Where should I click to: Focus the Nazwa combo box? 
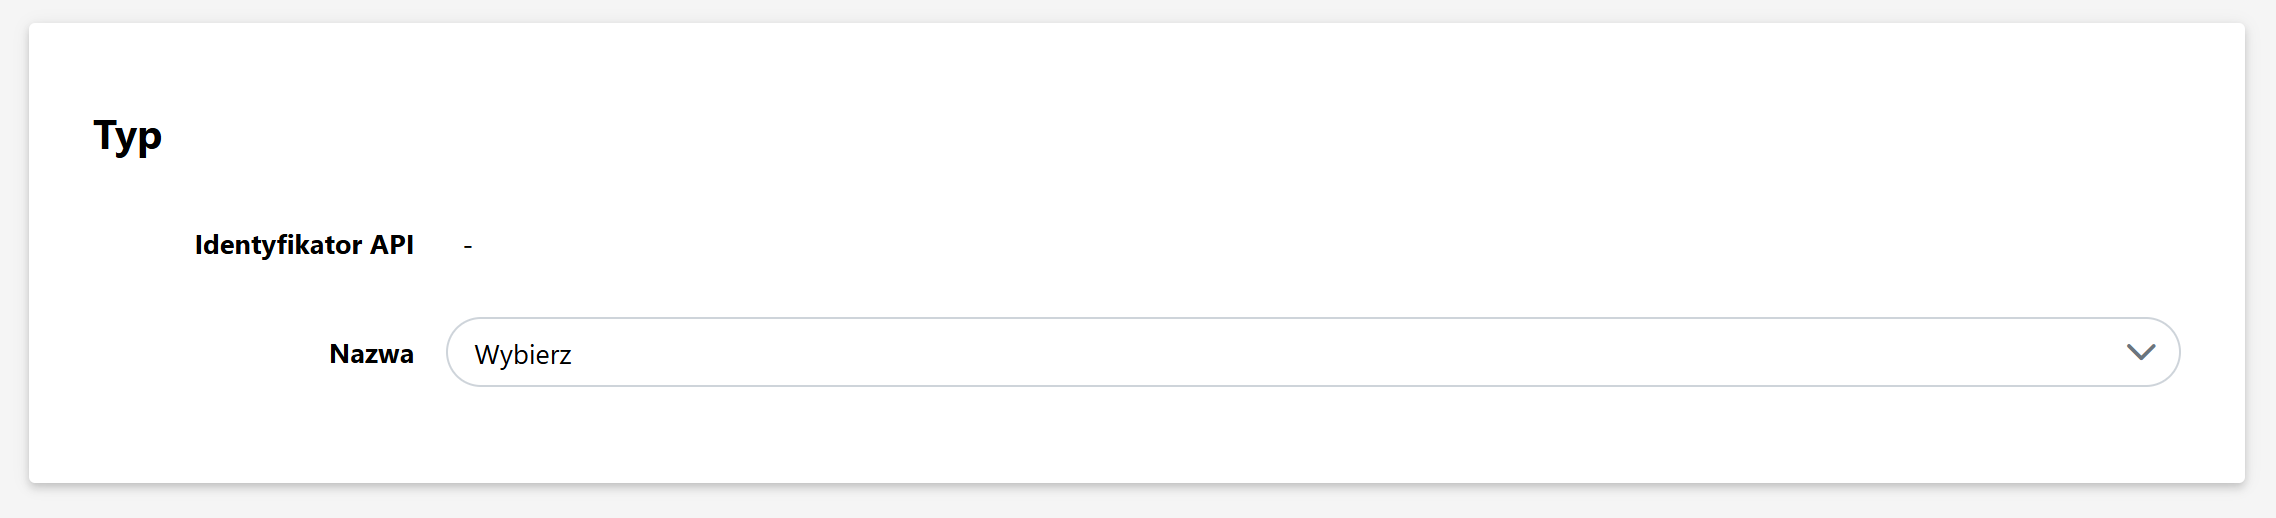1312,352
